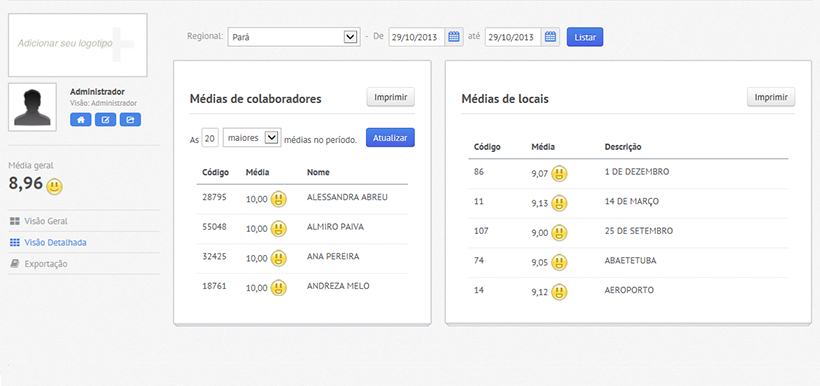The width and height of the screenshot is (820, 386).
Task: Select location 14 DE MARÇO
Action: pyautogui.click(x=632, y=201)
